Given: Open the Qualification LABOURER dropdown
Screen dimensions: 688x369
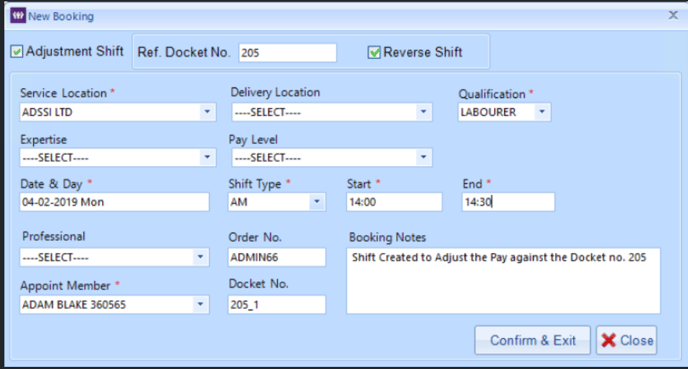Looking at the screenshot, I should point(542,112).
